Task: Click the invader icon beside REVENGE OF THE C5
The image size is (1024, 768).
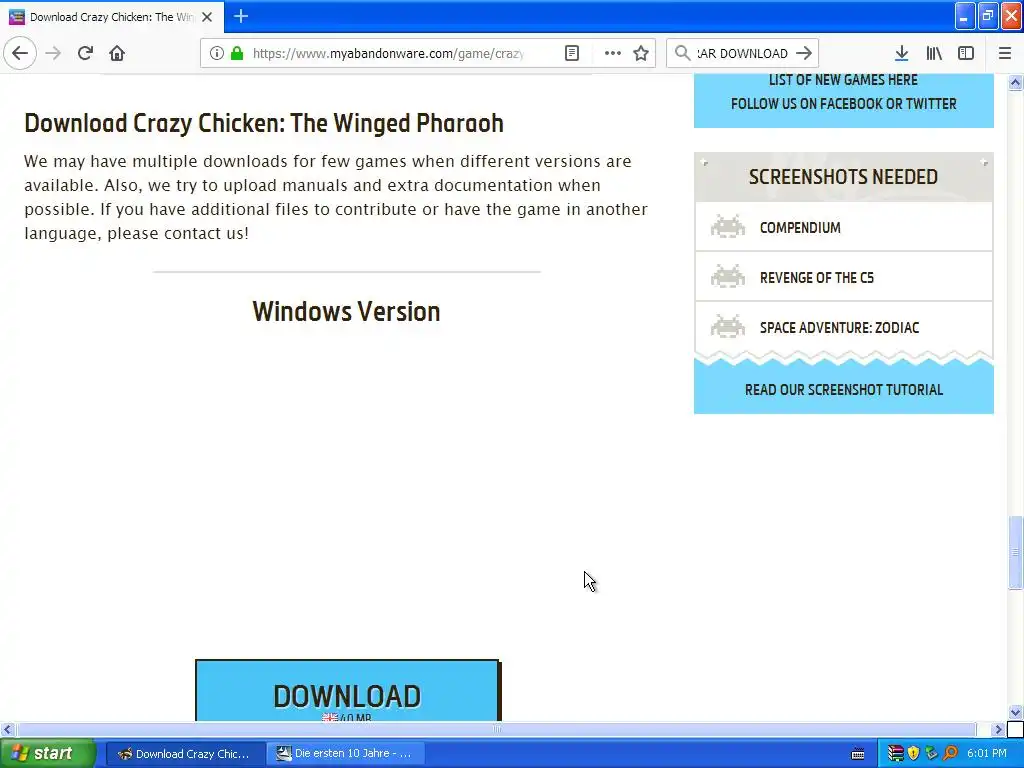Action: point(728,276)
